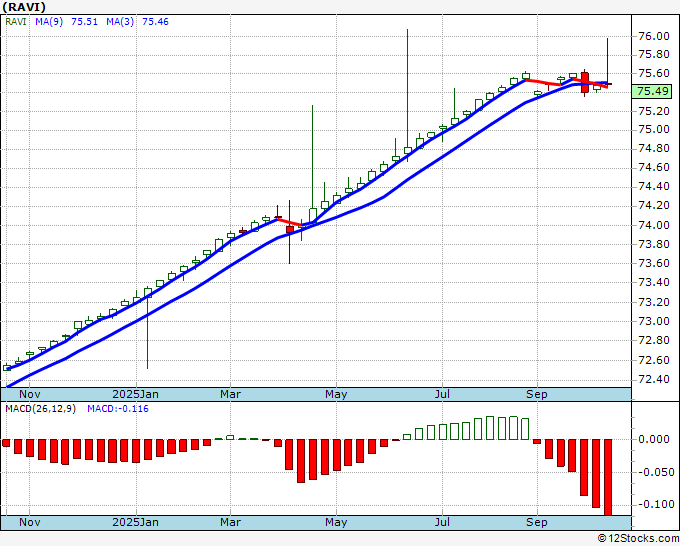
Task: Click Mar on the price chart date axis
Action: tap(230, 394)
